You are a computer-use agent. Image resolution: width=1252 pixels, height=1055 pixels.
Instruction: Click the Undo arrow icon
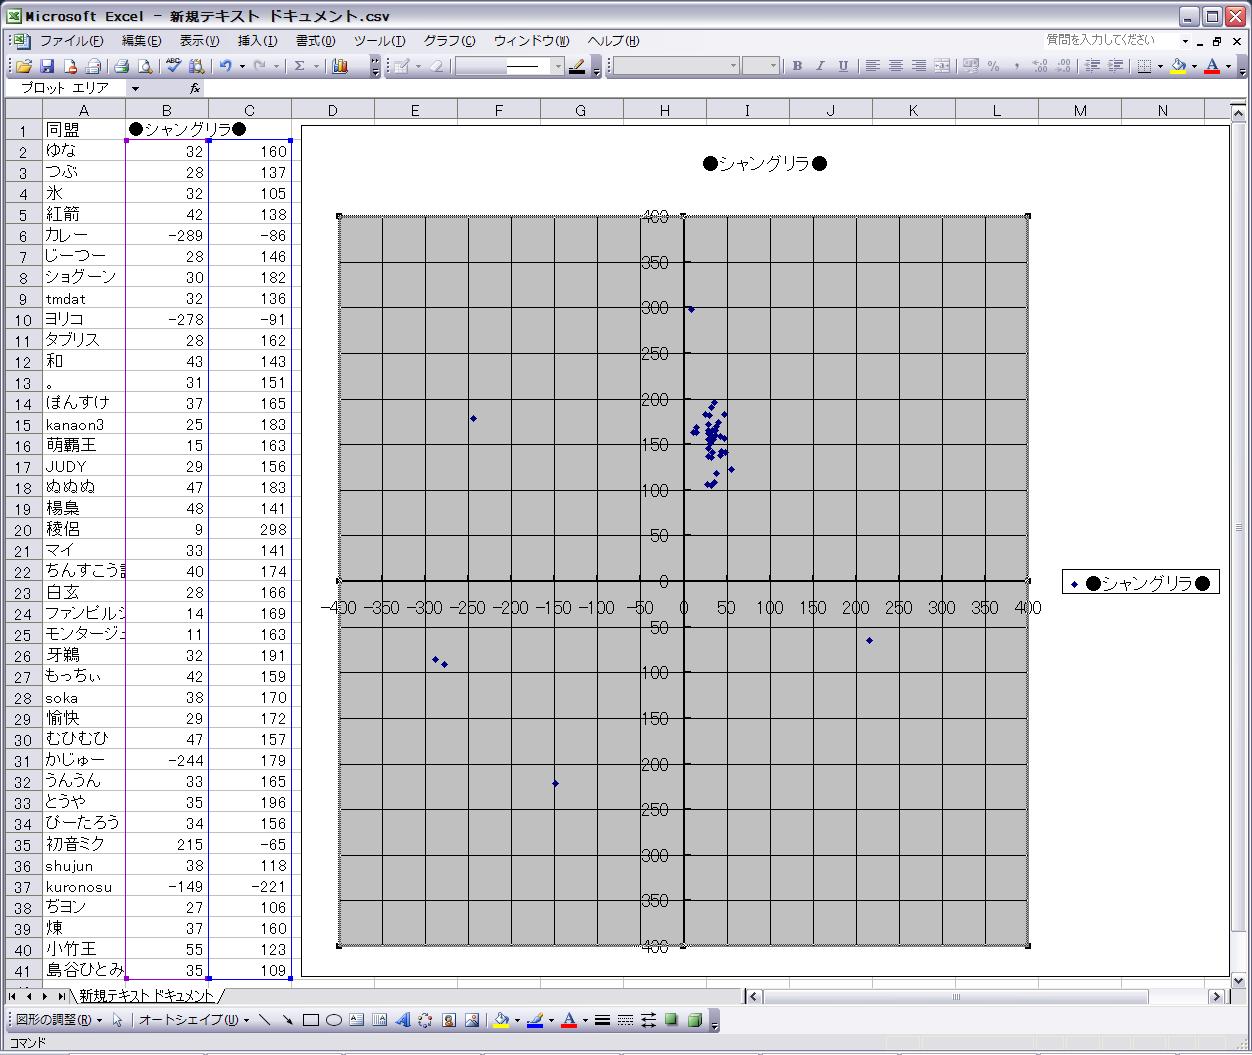(226, 66)
